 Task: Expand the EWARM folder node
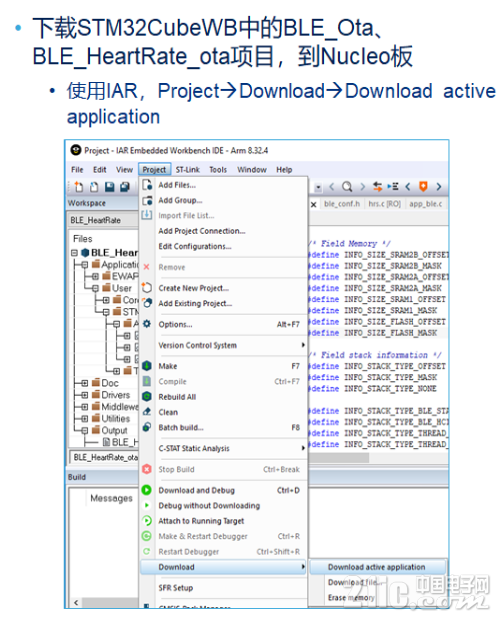(95, 276)
